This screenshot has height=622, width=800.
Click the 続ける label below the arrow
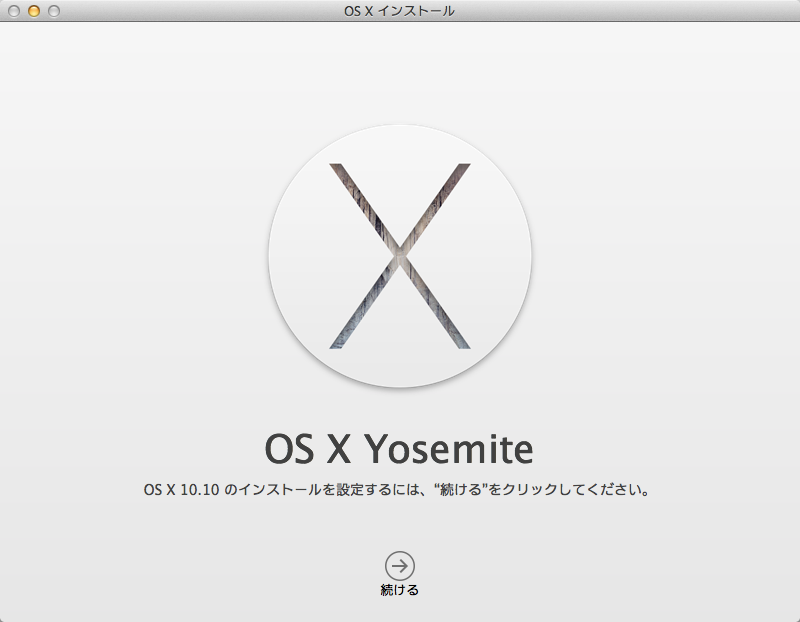point(399,590)
